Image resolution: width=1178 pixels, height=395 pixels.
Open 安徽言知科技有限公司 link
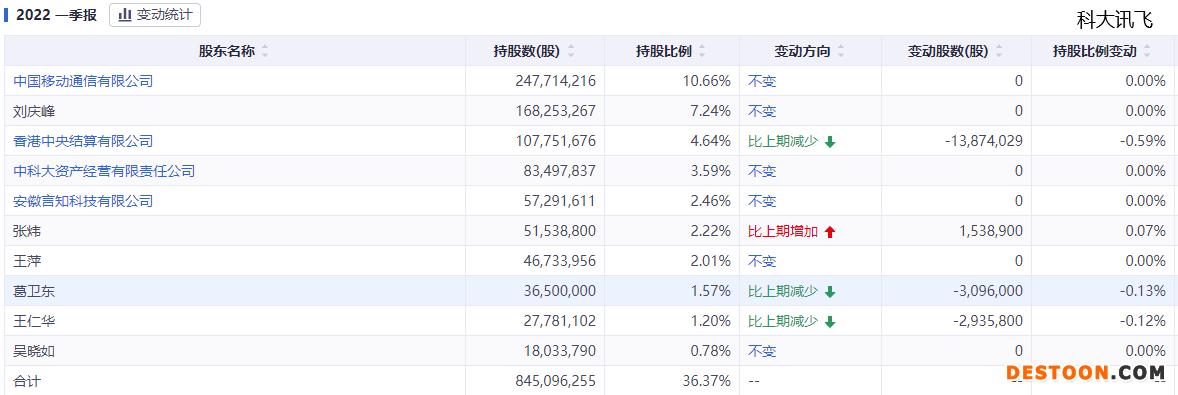point(83,201)
